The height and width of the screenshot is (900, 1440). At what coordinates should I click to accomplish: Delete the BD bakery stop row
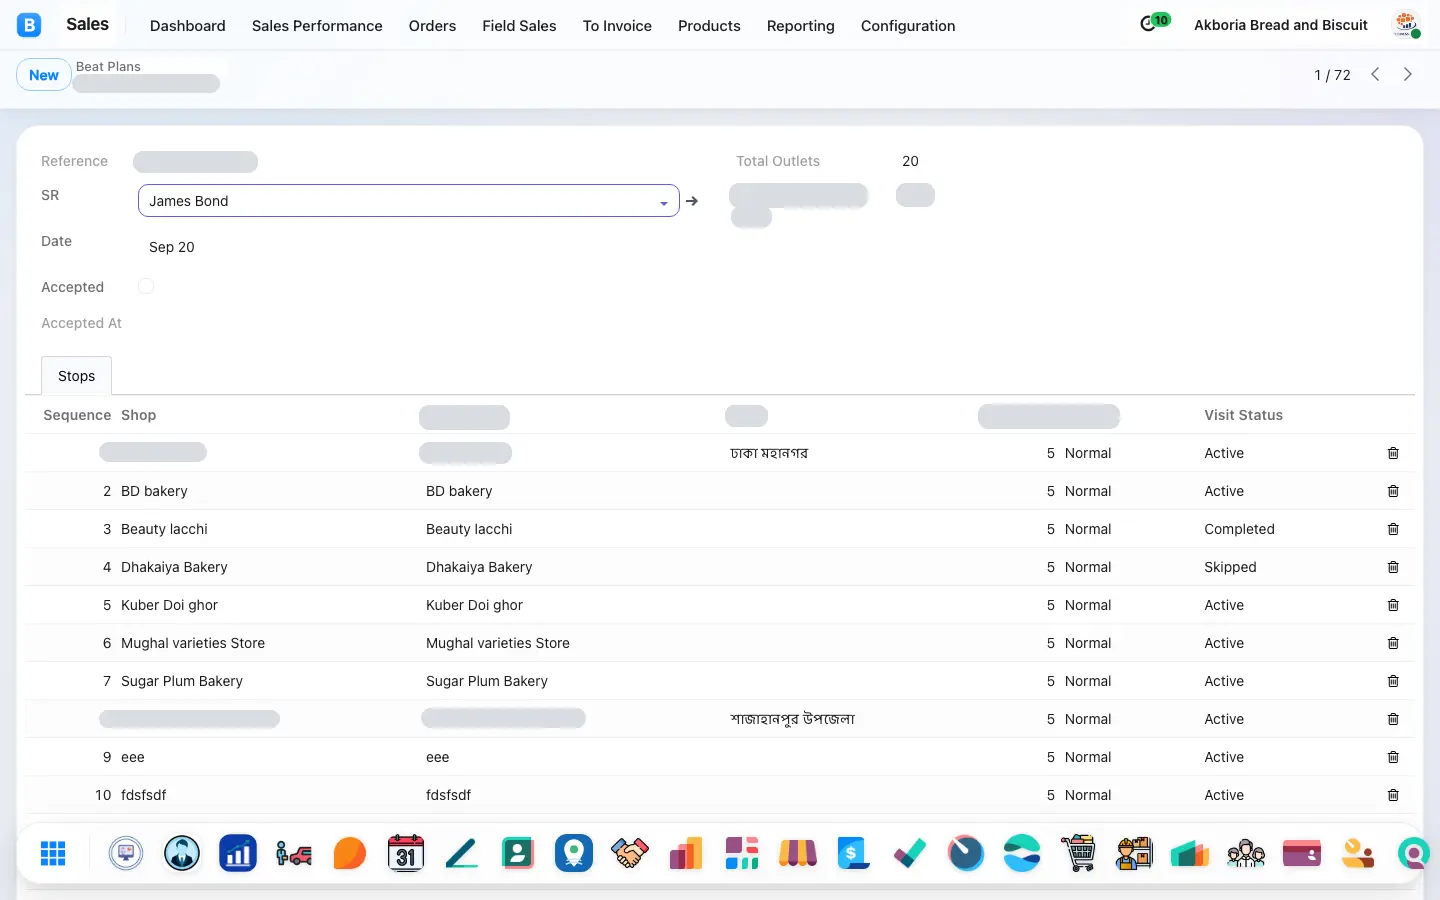click(x=1393, y=491)
